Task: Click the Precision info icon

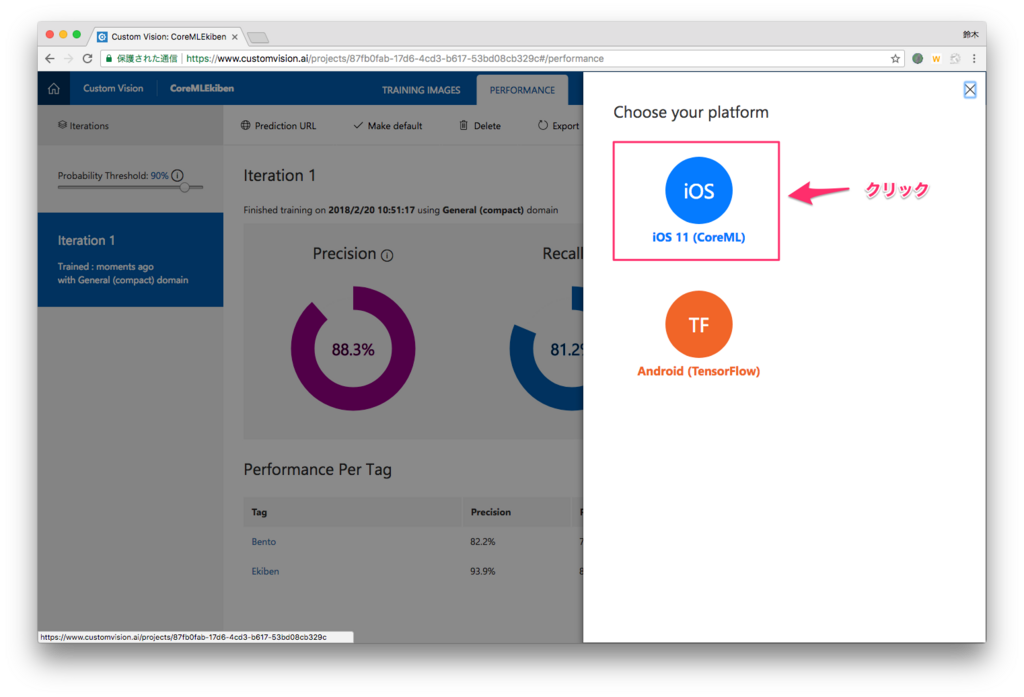Action: point(387,255)
